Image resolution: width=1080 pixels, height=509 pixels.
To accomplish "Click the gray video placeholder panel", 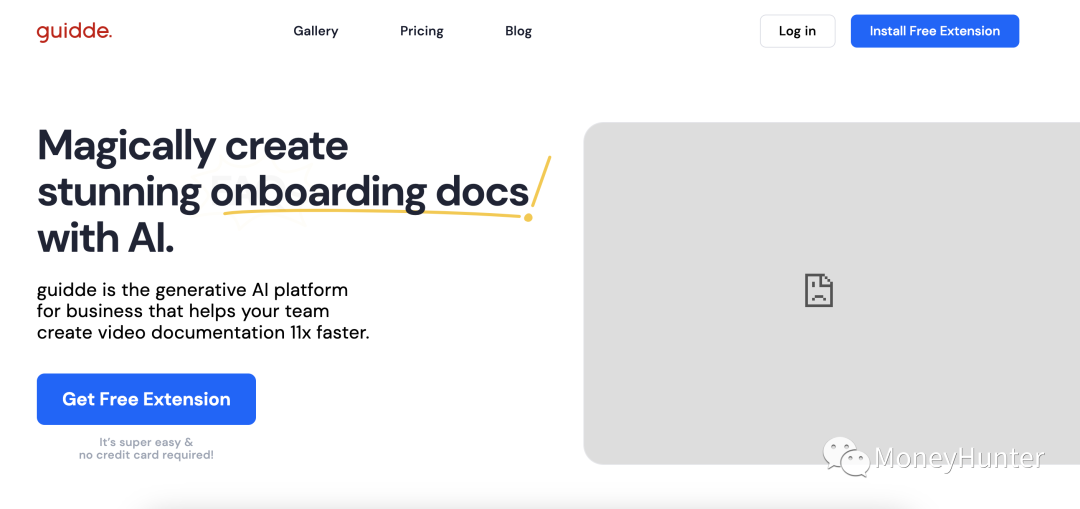I will [831, 293].
